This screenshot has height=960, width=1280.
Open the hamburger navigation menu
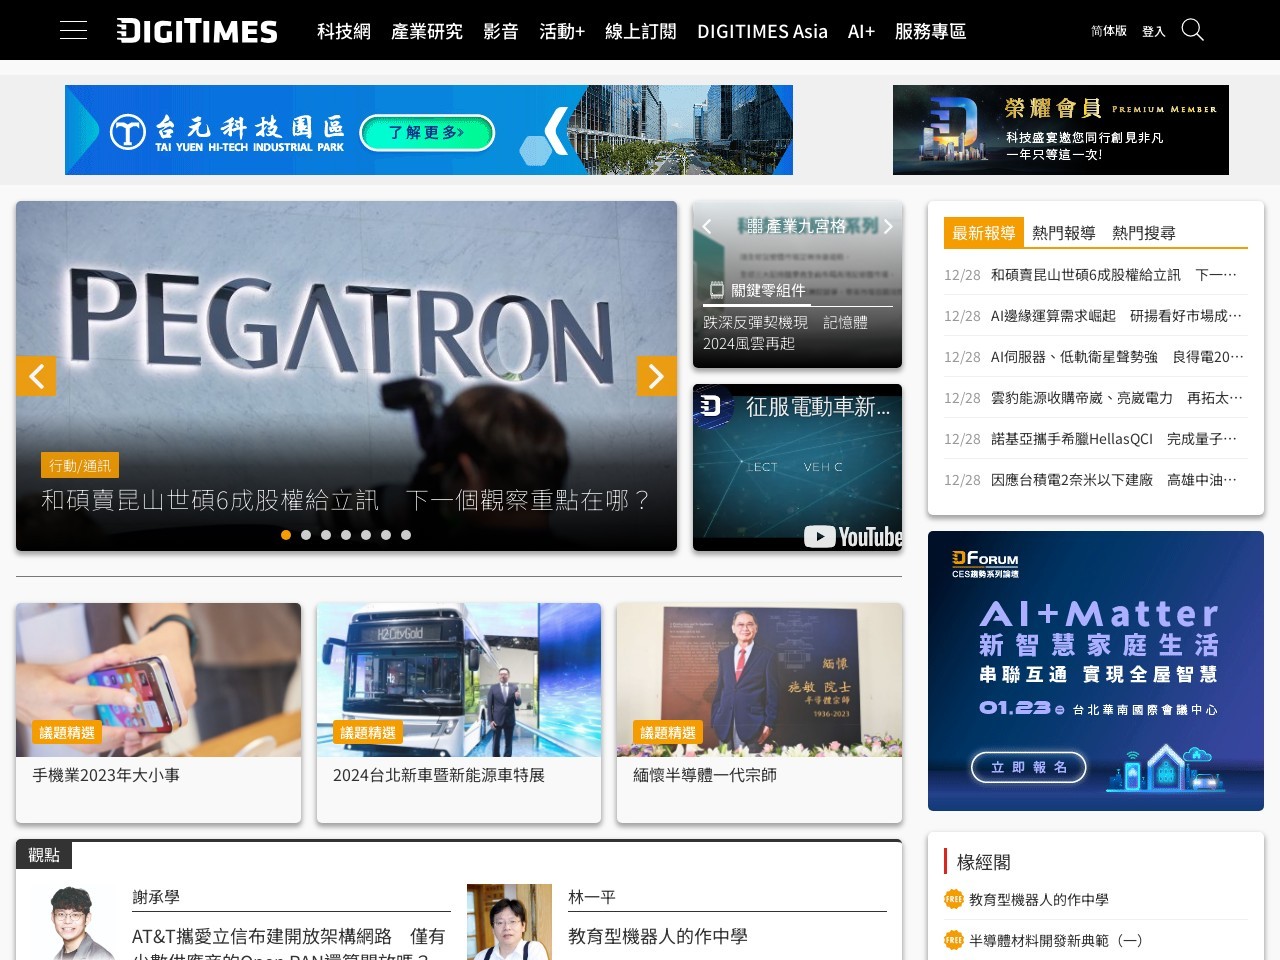click(x=73, y=30)
